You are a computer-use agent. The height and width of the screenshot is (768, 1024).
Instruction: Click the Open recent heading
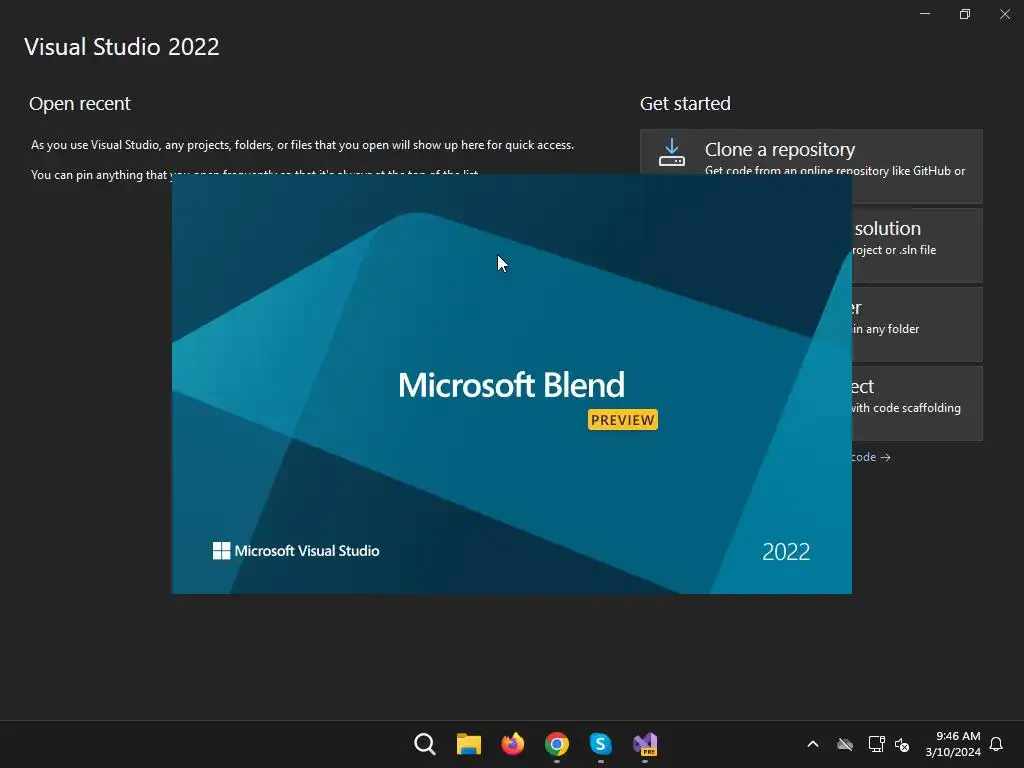[80, 103]
